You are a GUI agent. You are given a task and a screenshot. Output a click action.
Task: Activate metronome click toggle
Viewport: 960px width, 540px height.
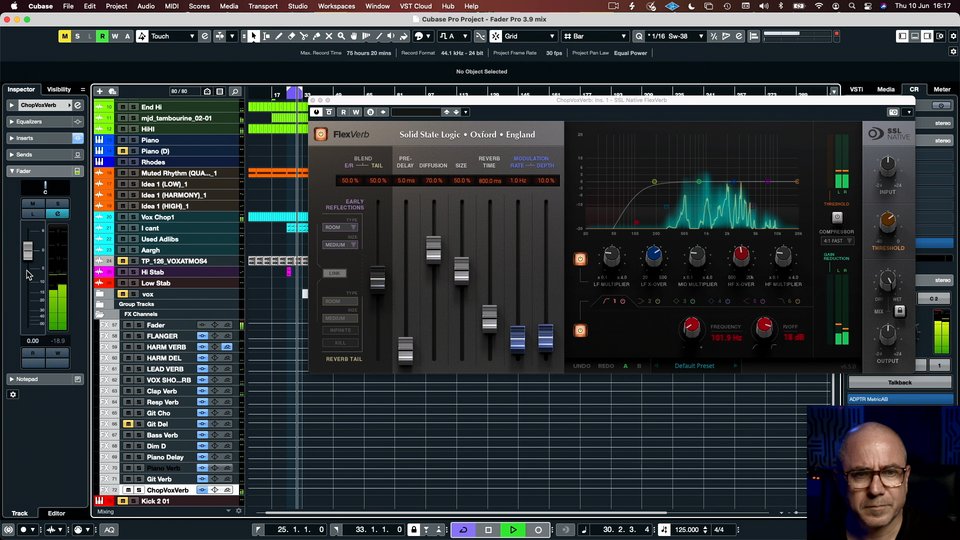point(664,530)
